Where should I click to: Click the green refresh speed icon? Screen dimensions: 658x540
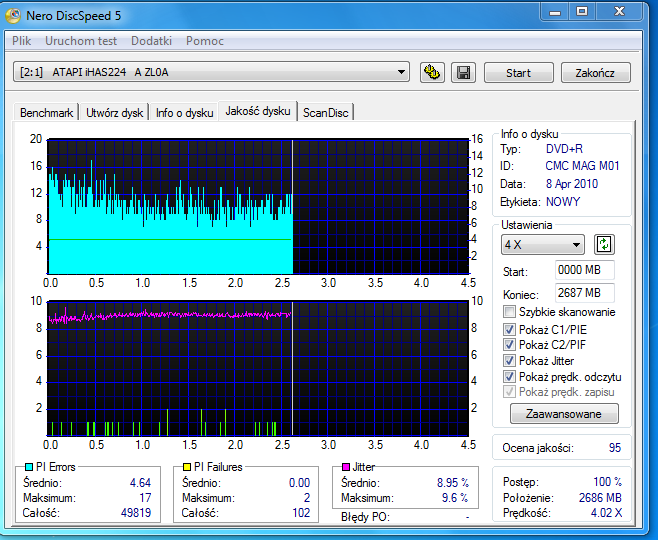pos(604,244)
